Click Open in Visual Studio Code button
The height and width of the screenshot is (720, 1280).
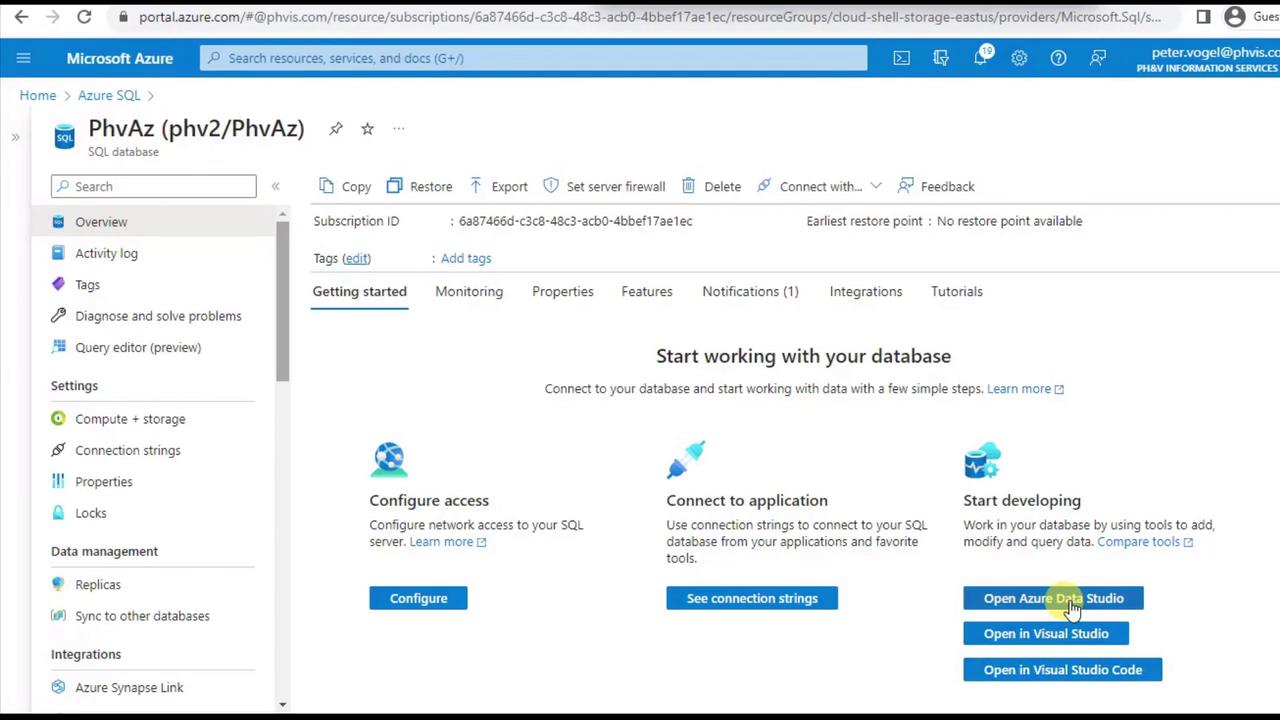point(1063,669)
